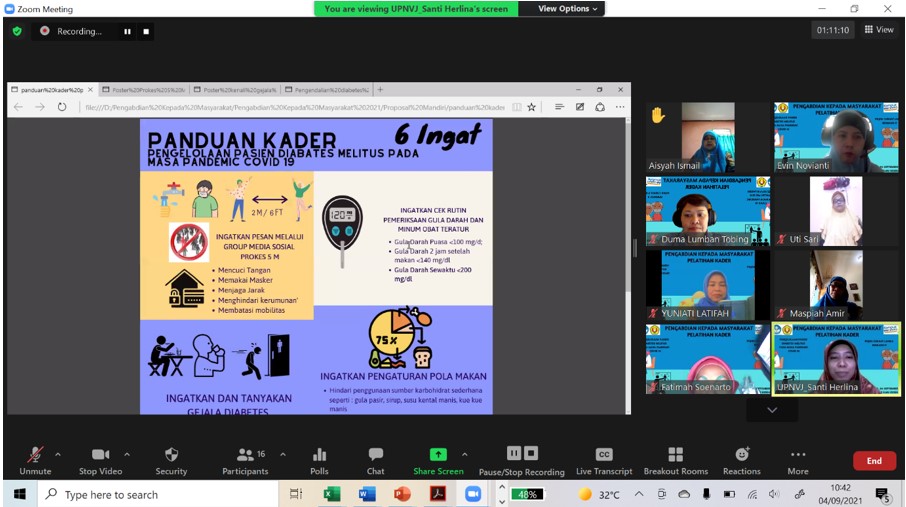This screenshot has height=507, width=906.
Task: Pause the recording from top indicator
Action: 127,31
